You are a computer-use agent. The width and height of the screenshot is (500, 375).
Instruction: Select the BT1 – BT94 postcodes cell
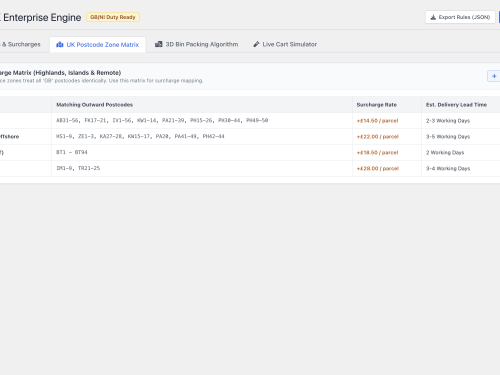coord(202,153)
